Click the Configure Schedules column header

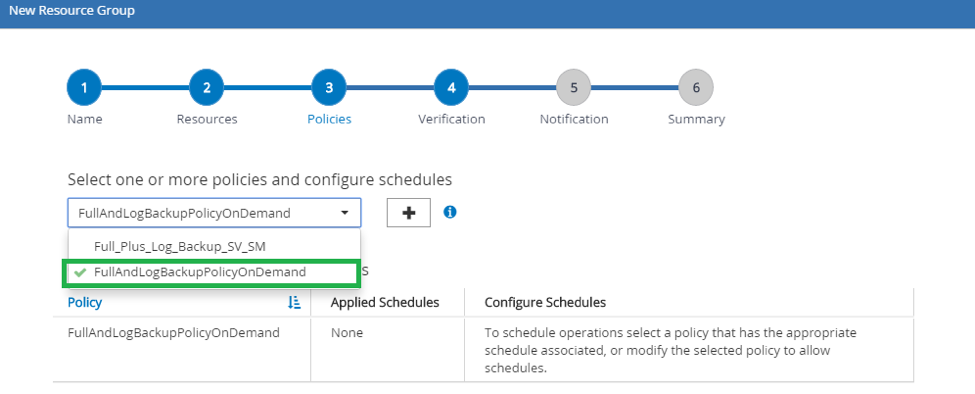pyautogui.click(x=545, y=303)
